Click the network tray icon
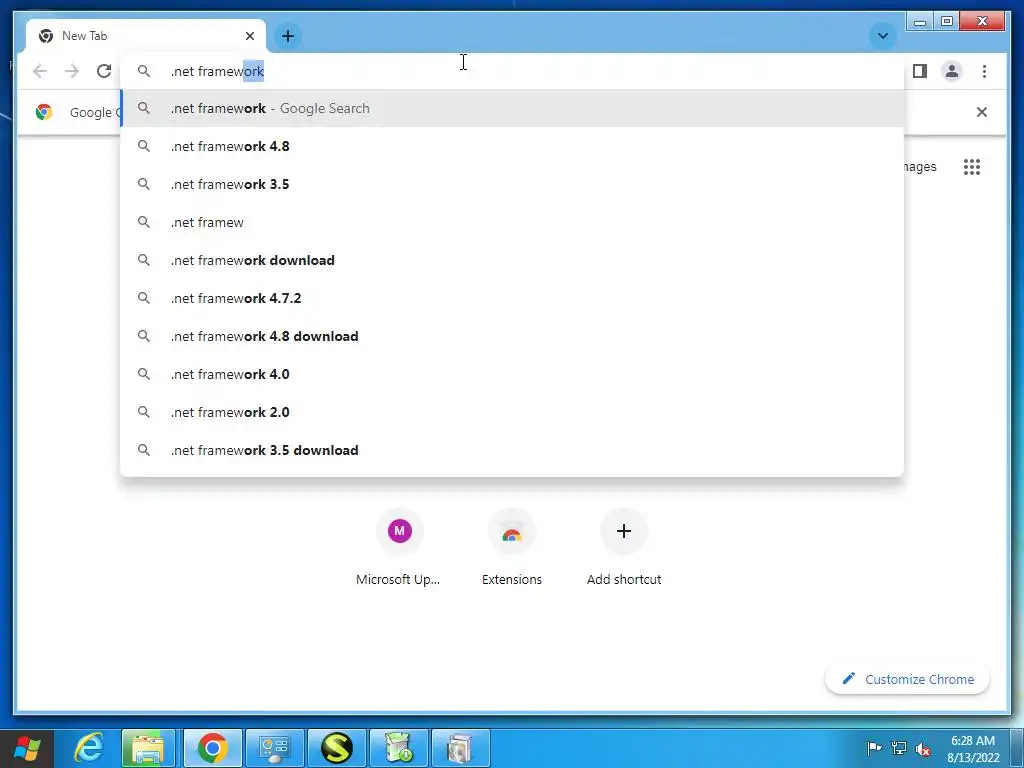The width and height of the screenshot is (1024, 768). tap(899, 748)
